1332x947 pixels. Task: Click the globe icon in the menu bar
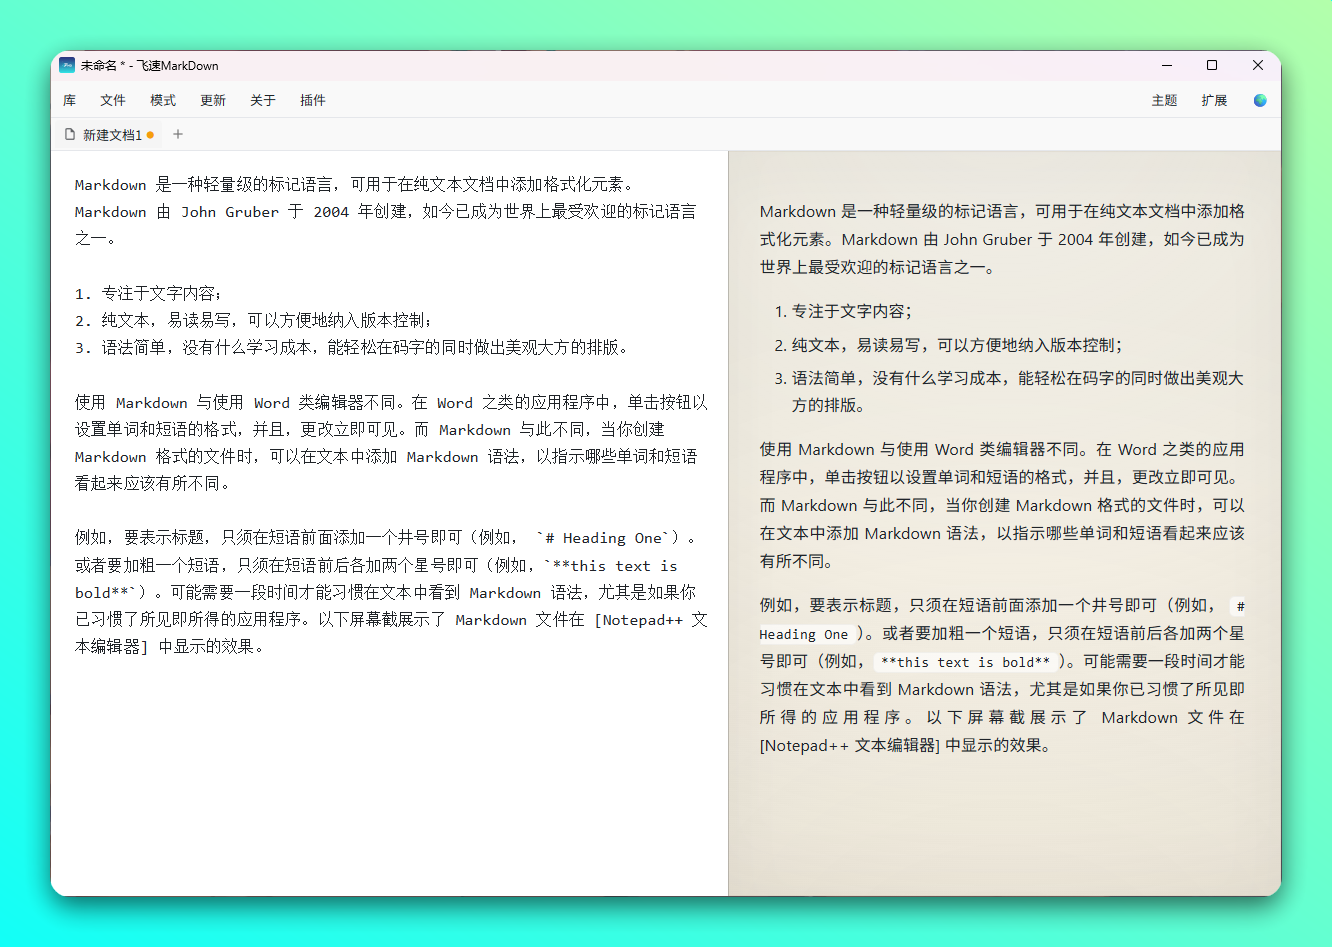(x=1259, y=100)
